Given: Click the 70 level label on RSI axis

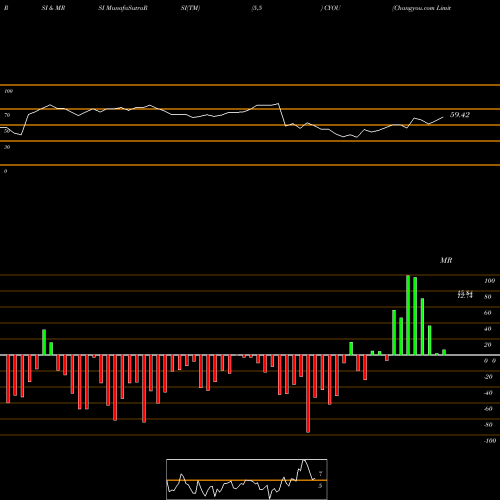Looking at the screenshot, I should [x=7, y=115].
